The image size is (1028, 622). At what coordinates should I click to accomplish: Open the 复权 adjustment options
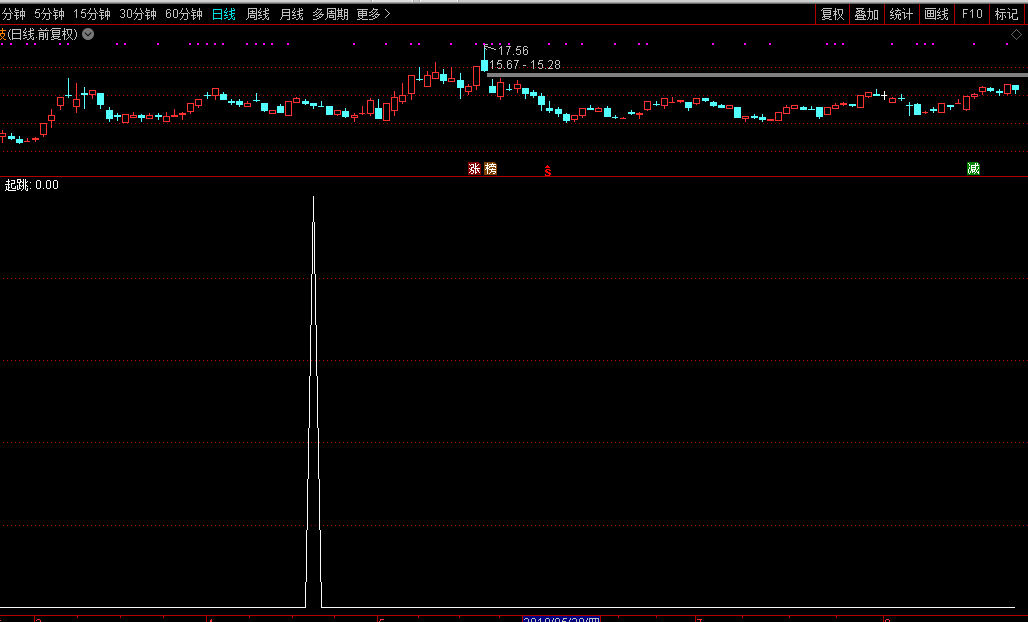(832, 14)
